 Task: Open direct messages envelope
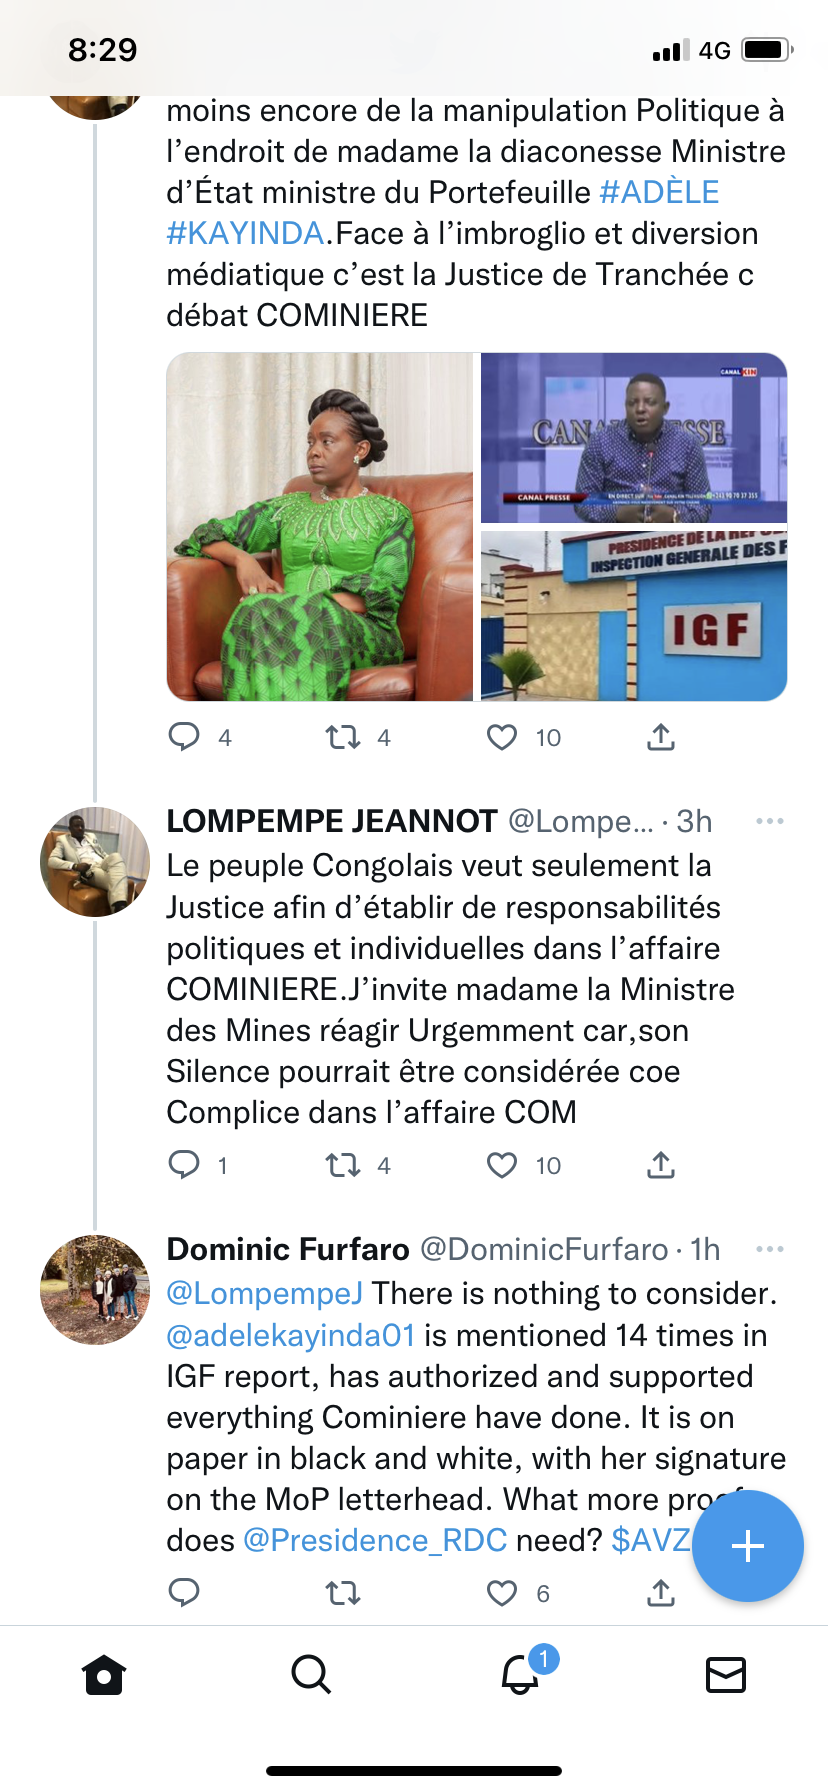(x=726, y=1674)
